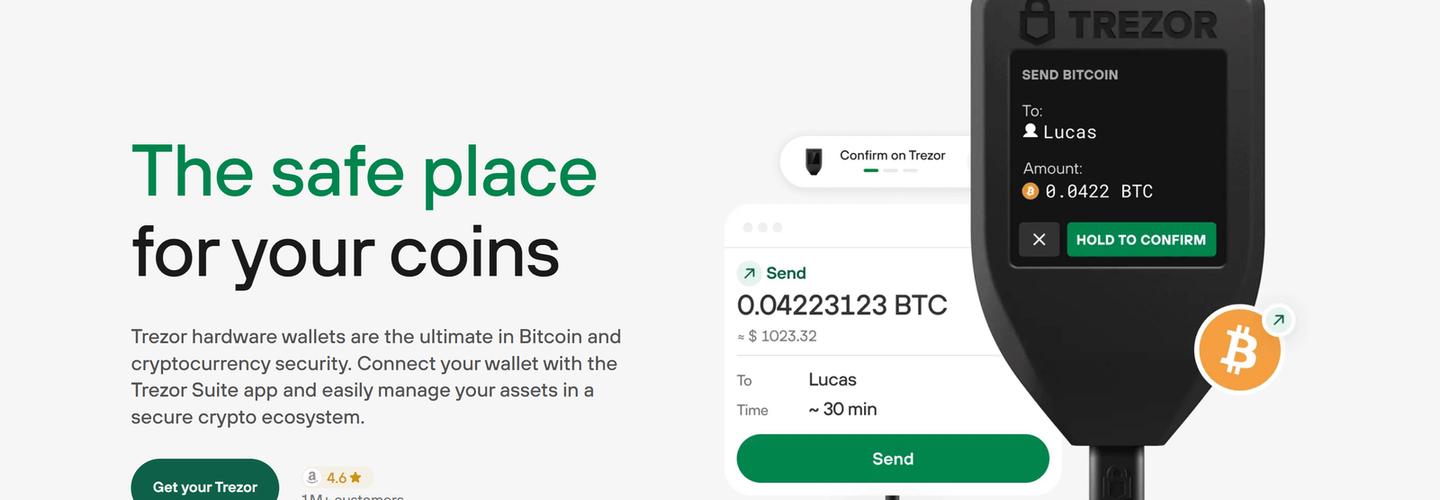The width and height of the screenshot is (1440, 500).
Task: Click the gold star rating icon
Action: (355, 478)
